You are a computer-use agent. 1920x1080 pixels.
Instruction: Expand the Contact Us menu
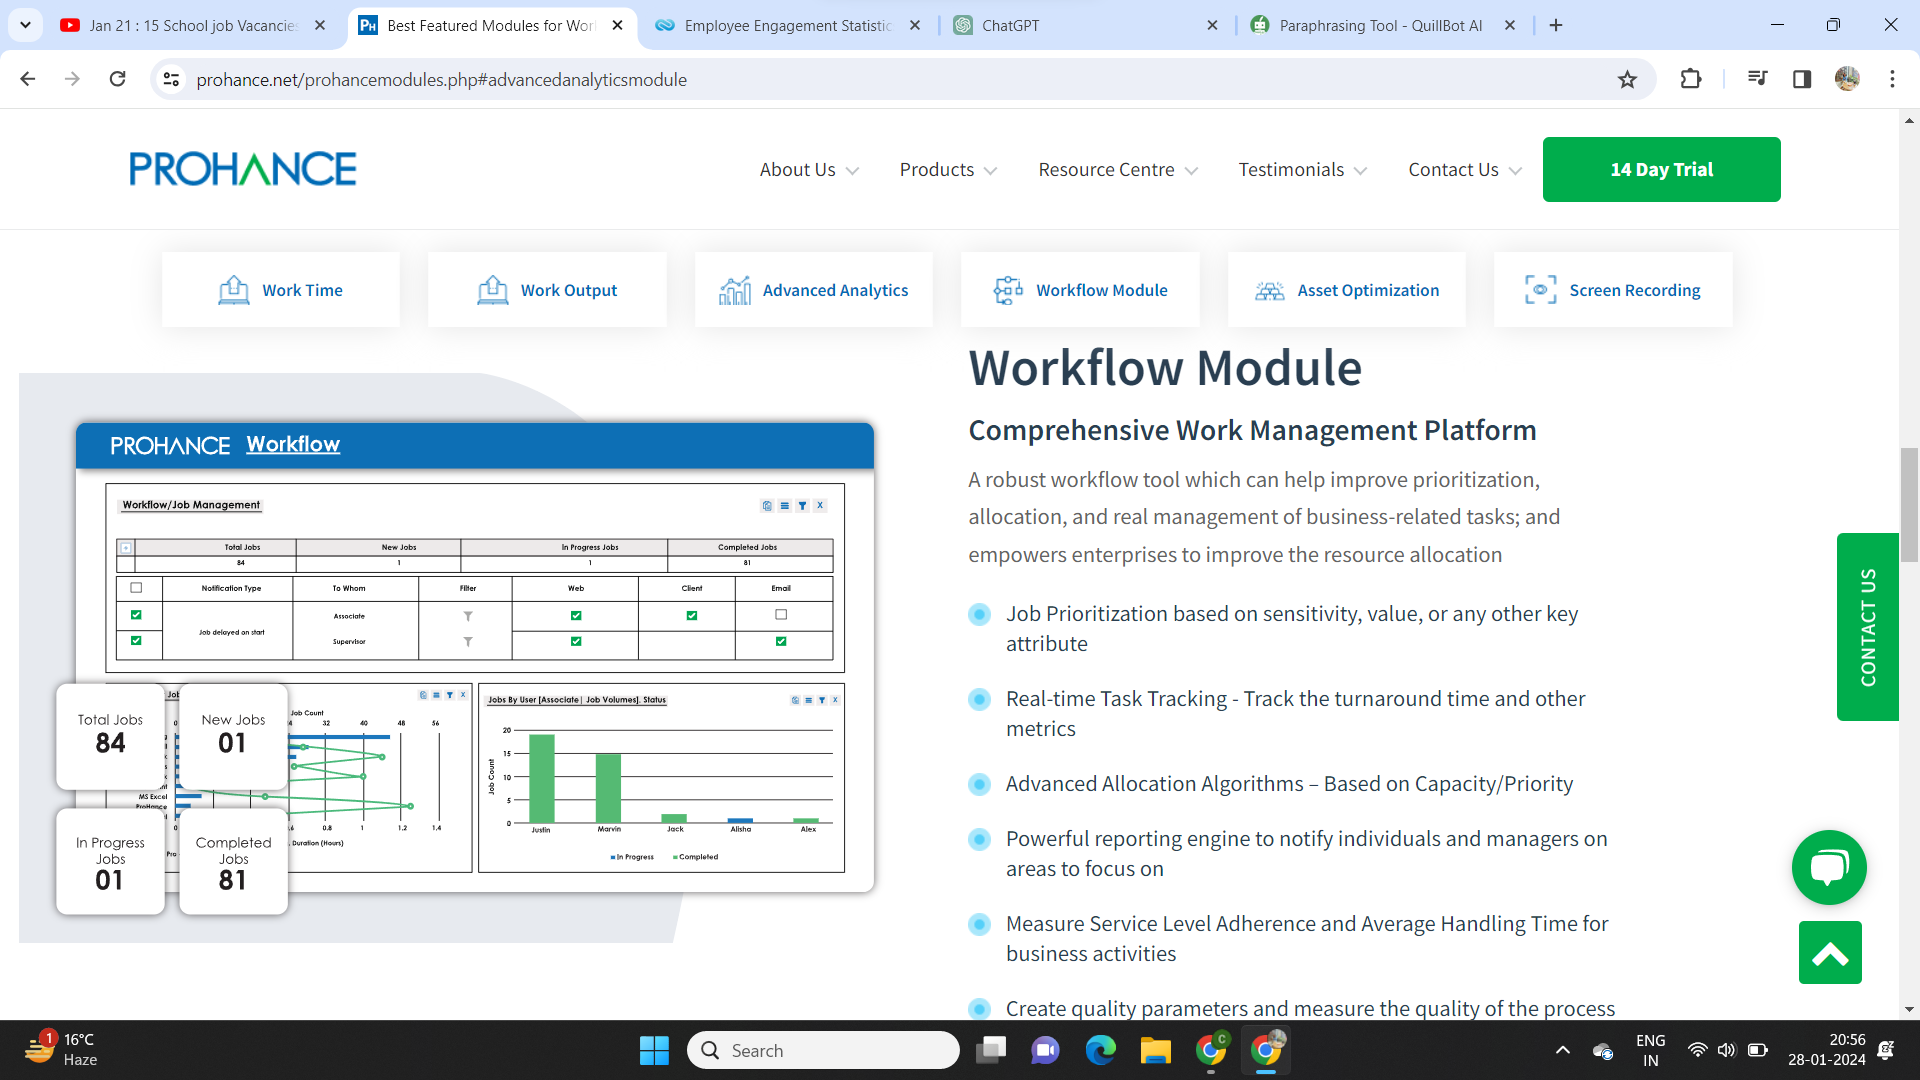point(1465,170)
